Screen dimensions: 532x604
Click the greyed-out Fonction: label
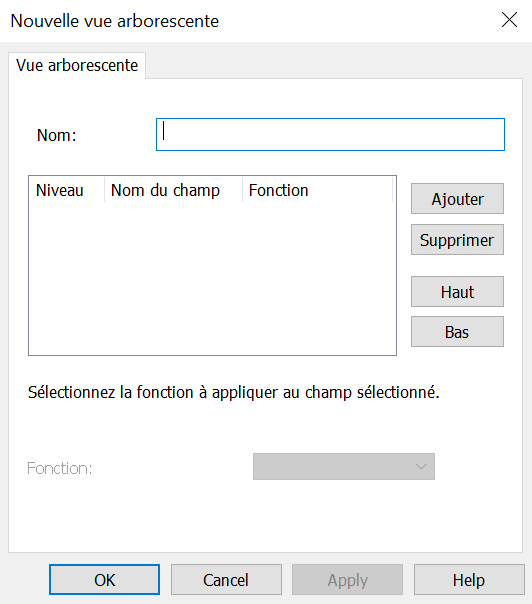pyautogui.click(x=60, y=468)
